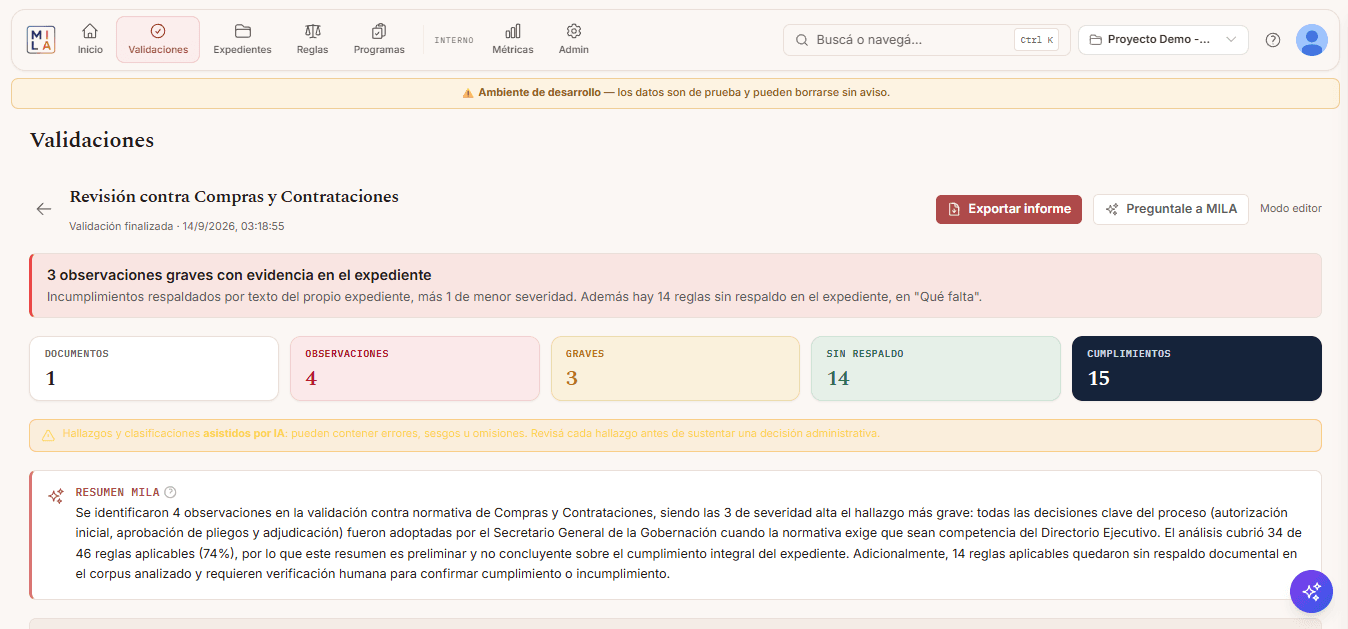
Task: Open the Métricas section
Action: coord(513,40)
